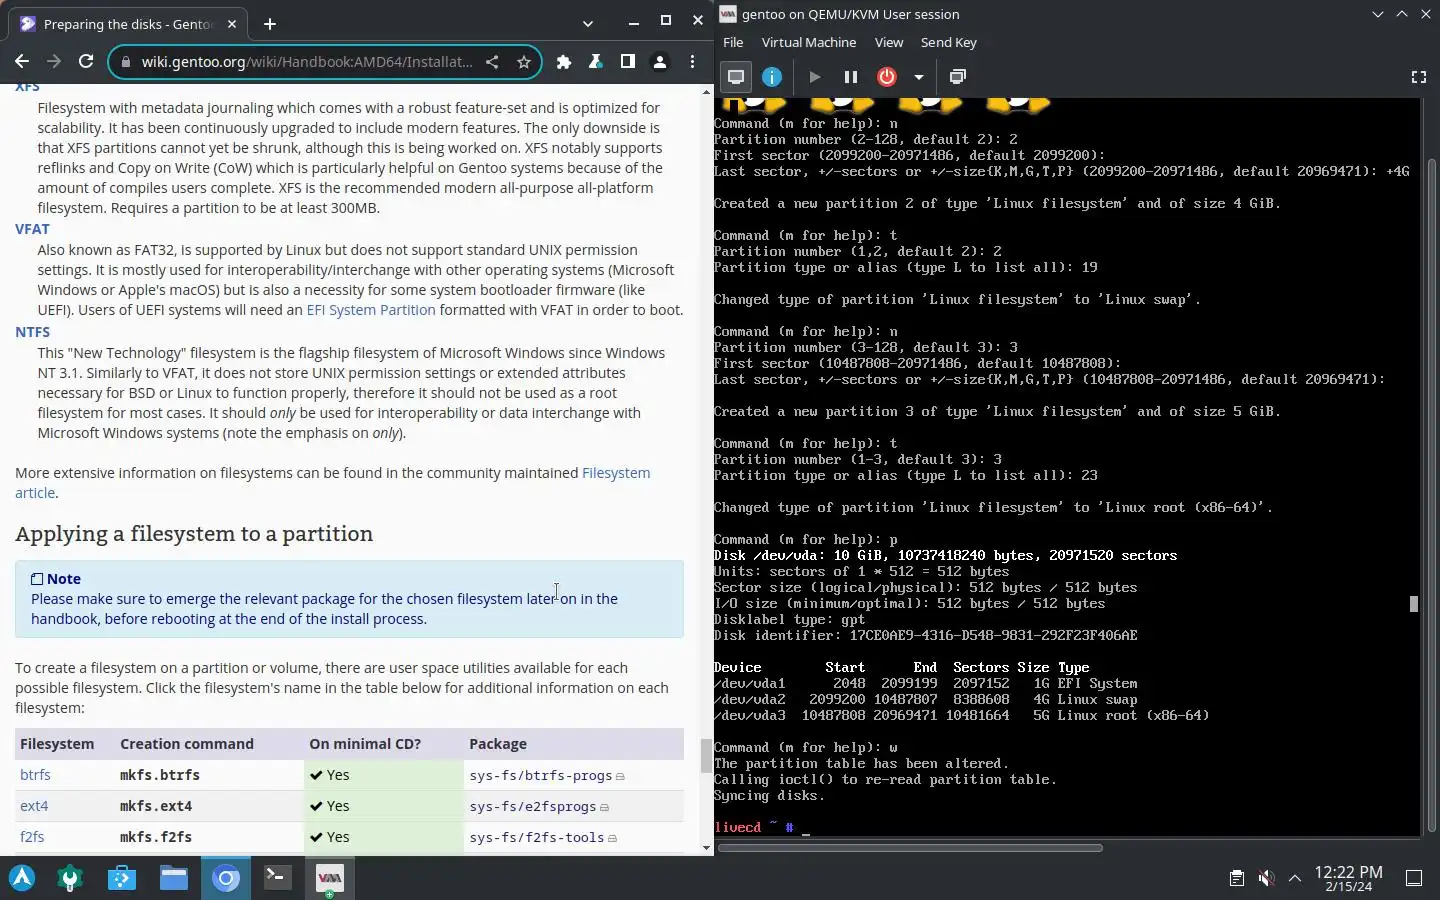Open the Chrome Labs flask icon
The image size is (1440, 900).
pos(596,62)
